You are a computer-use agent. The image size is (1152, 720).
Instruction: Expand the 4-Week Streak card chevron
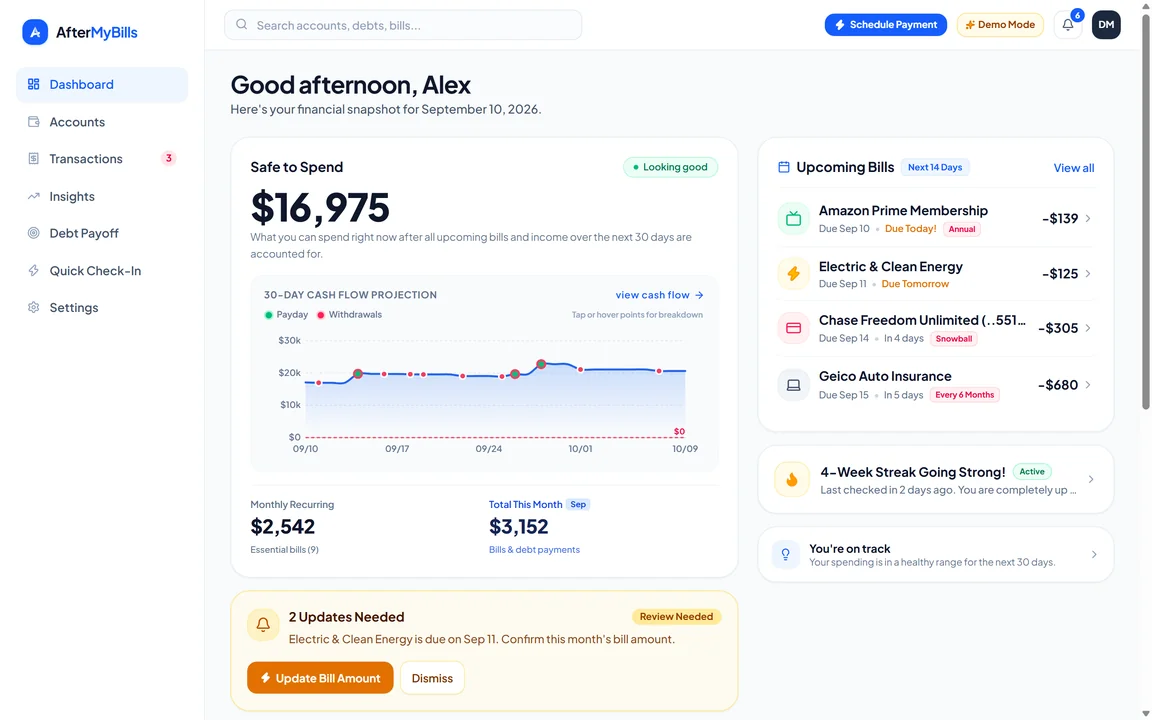tap(1091, 479)
